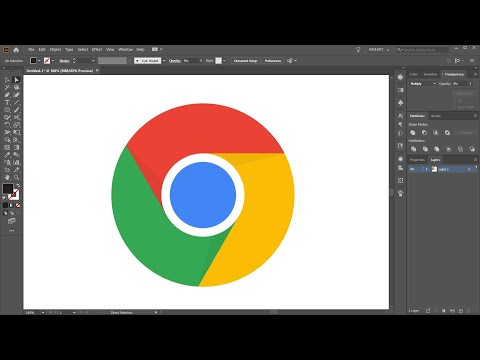Switch to the Stroke tab
Image resolution: width=480 pixels, height=360 pixels.
[436, 116]
